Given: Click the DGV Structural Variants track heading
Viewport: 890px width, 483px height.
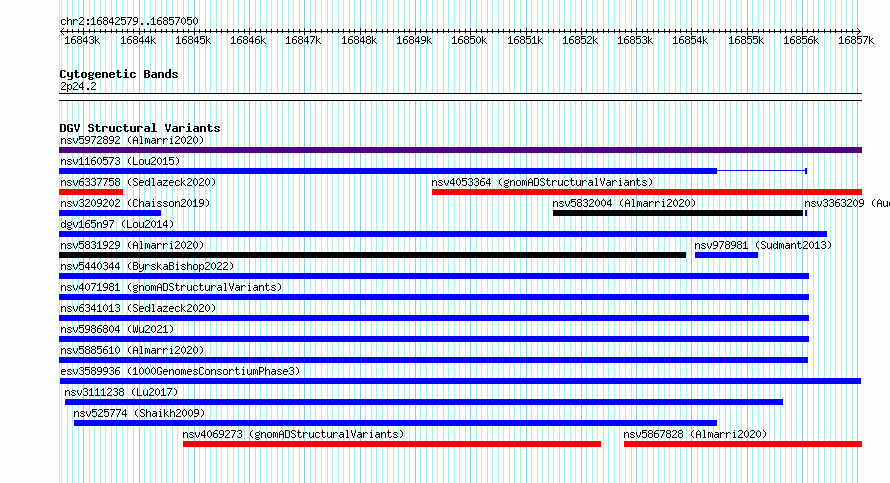Looking at the screenshot, I should click(140, 128).
